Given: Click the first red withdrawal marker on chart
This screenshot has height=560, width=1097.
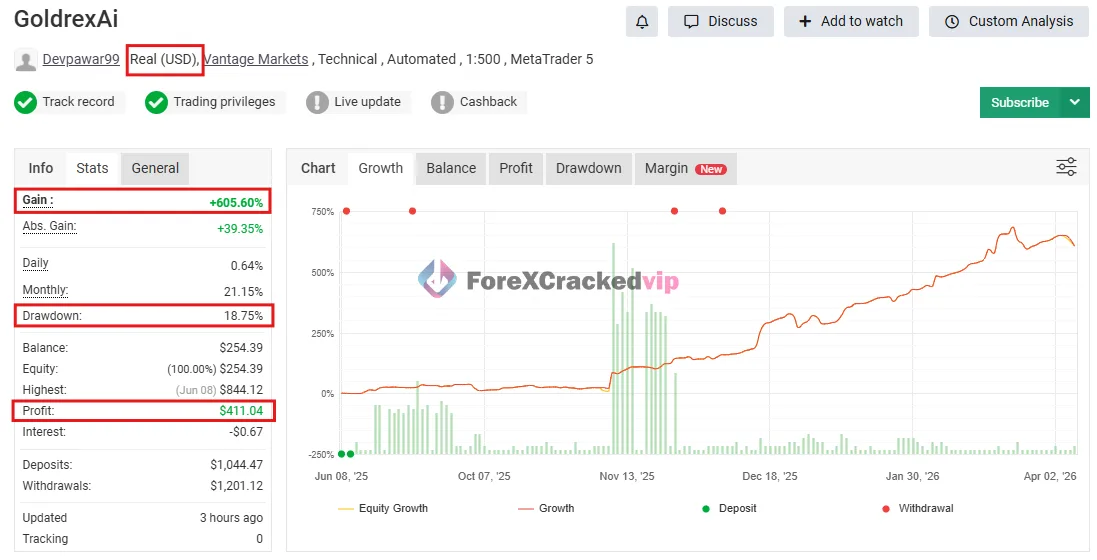Looking at the screenshot, I should point(346,211).
